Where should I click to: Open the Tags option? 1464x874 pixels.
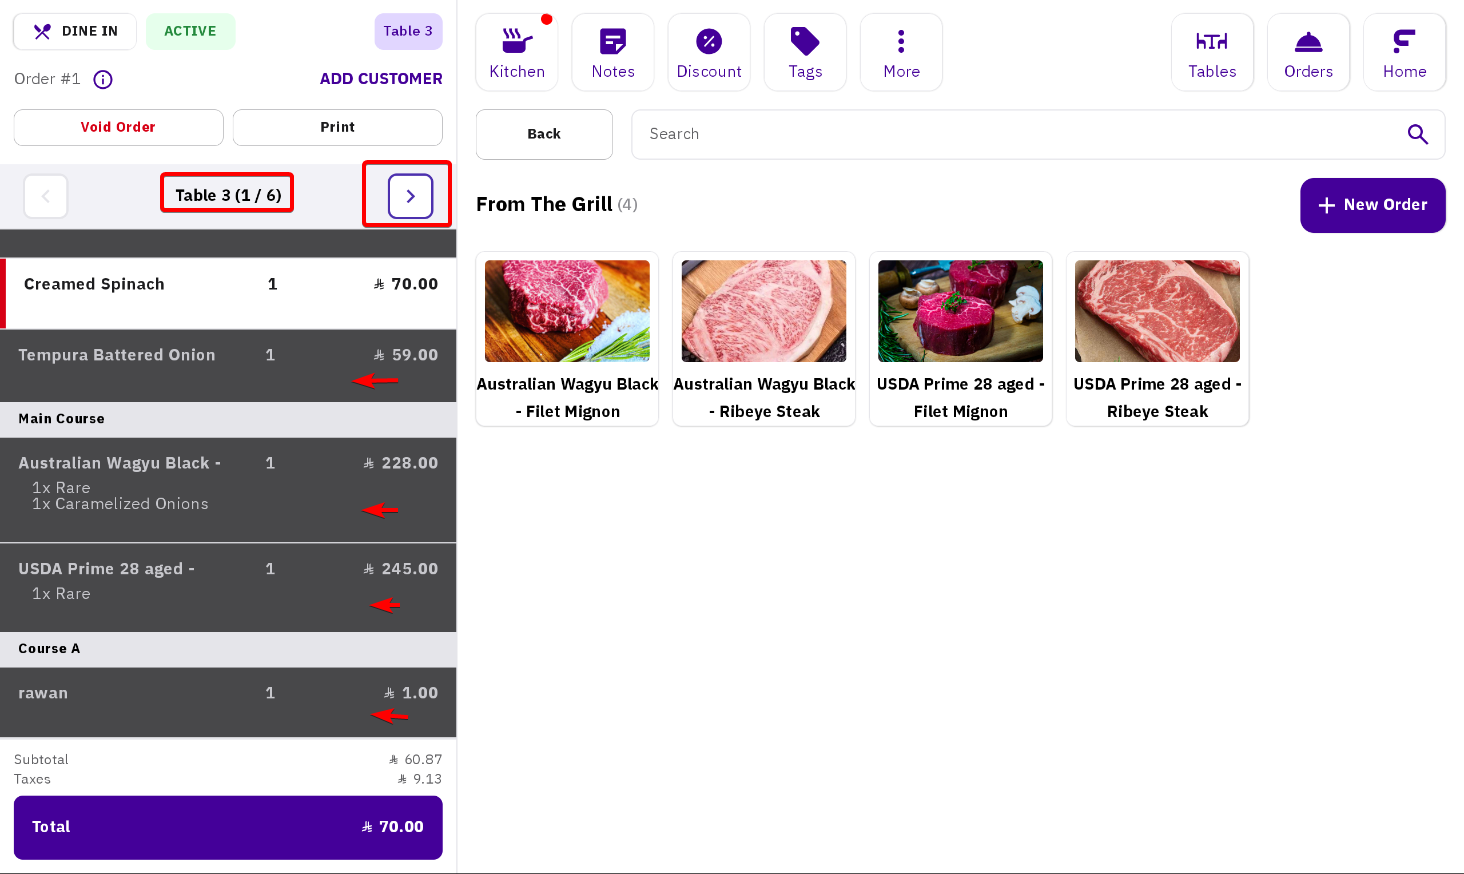click(805, 52)
